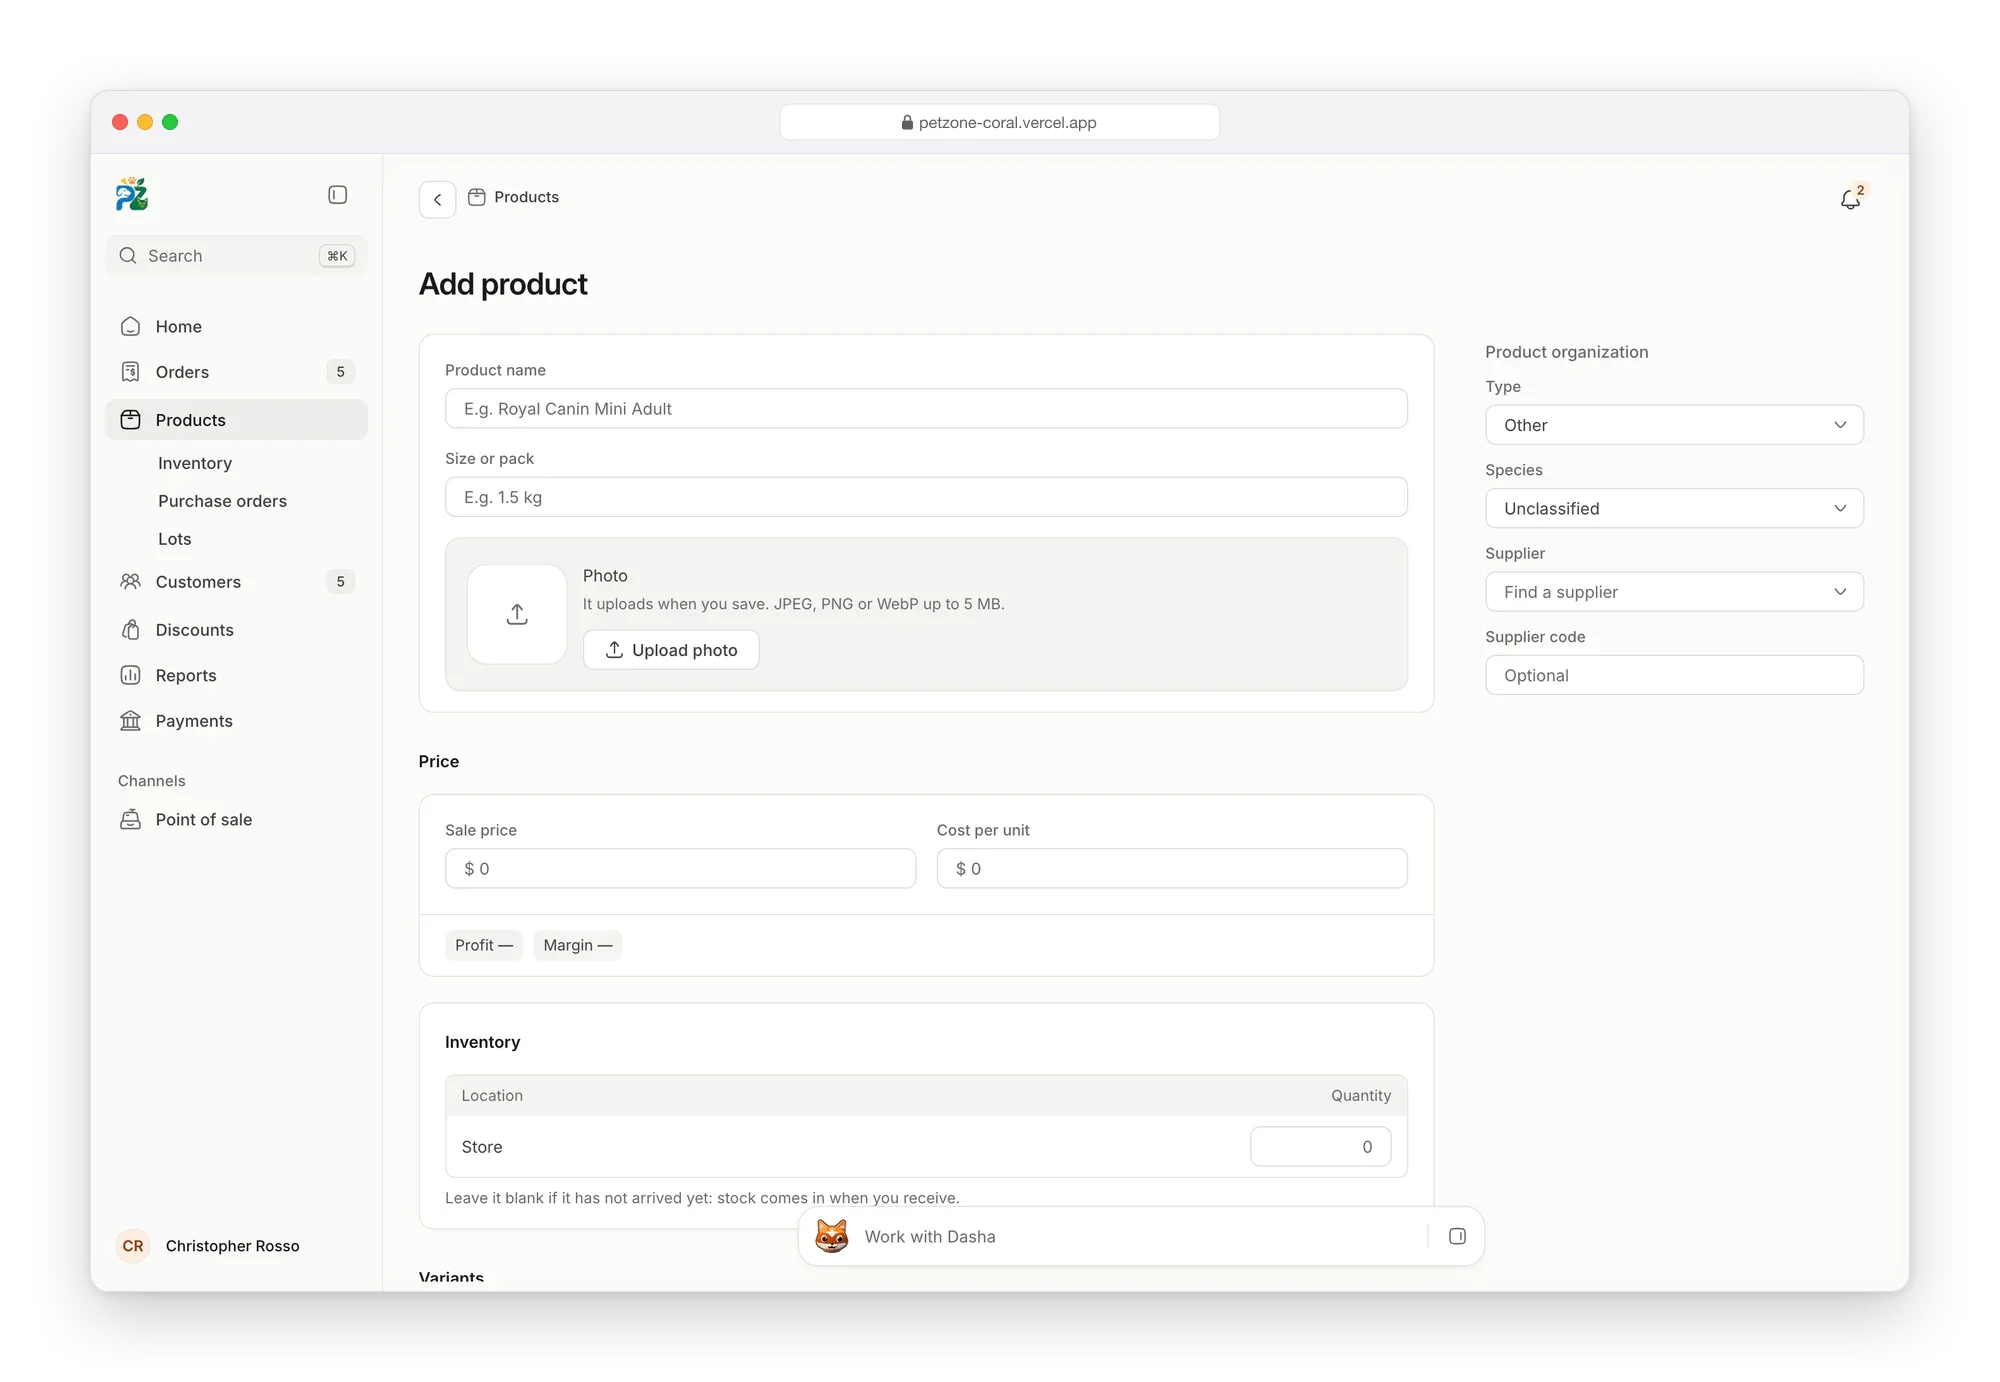Click the browser address bar
2000x1382 pixels.
tap(999, 122)
